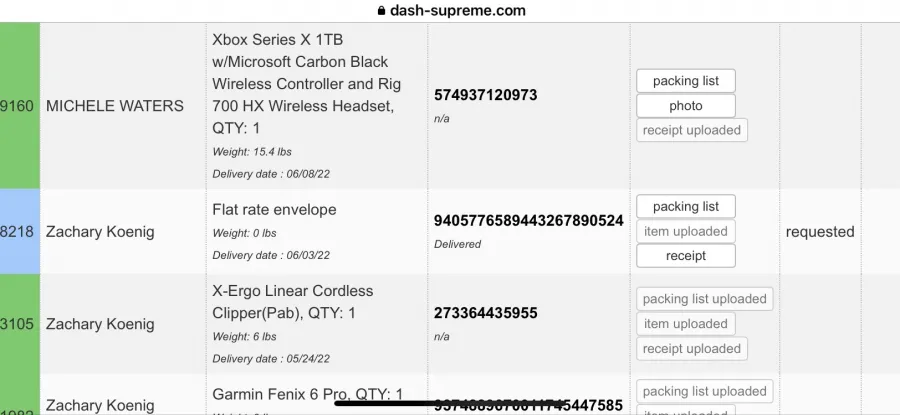900x415 pixels.
Task: Select tracking number 9405776589443267890524
Action: pos(529,220)
